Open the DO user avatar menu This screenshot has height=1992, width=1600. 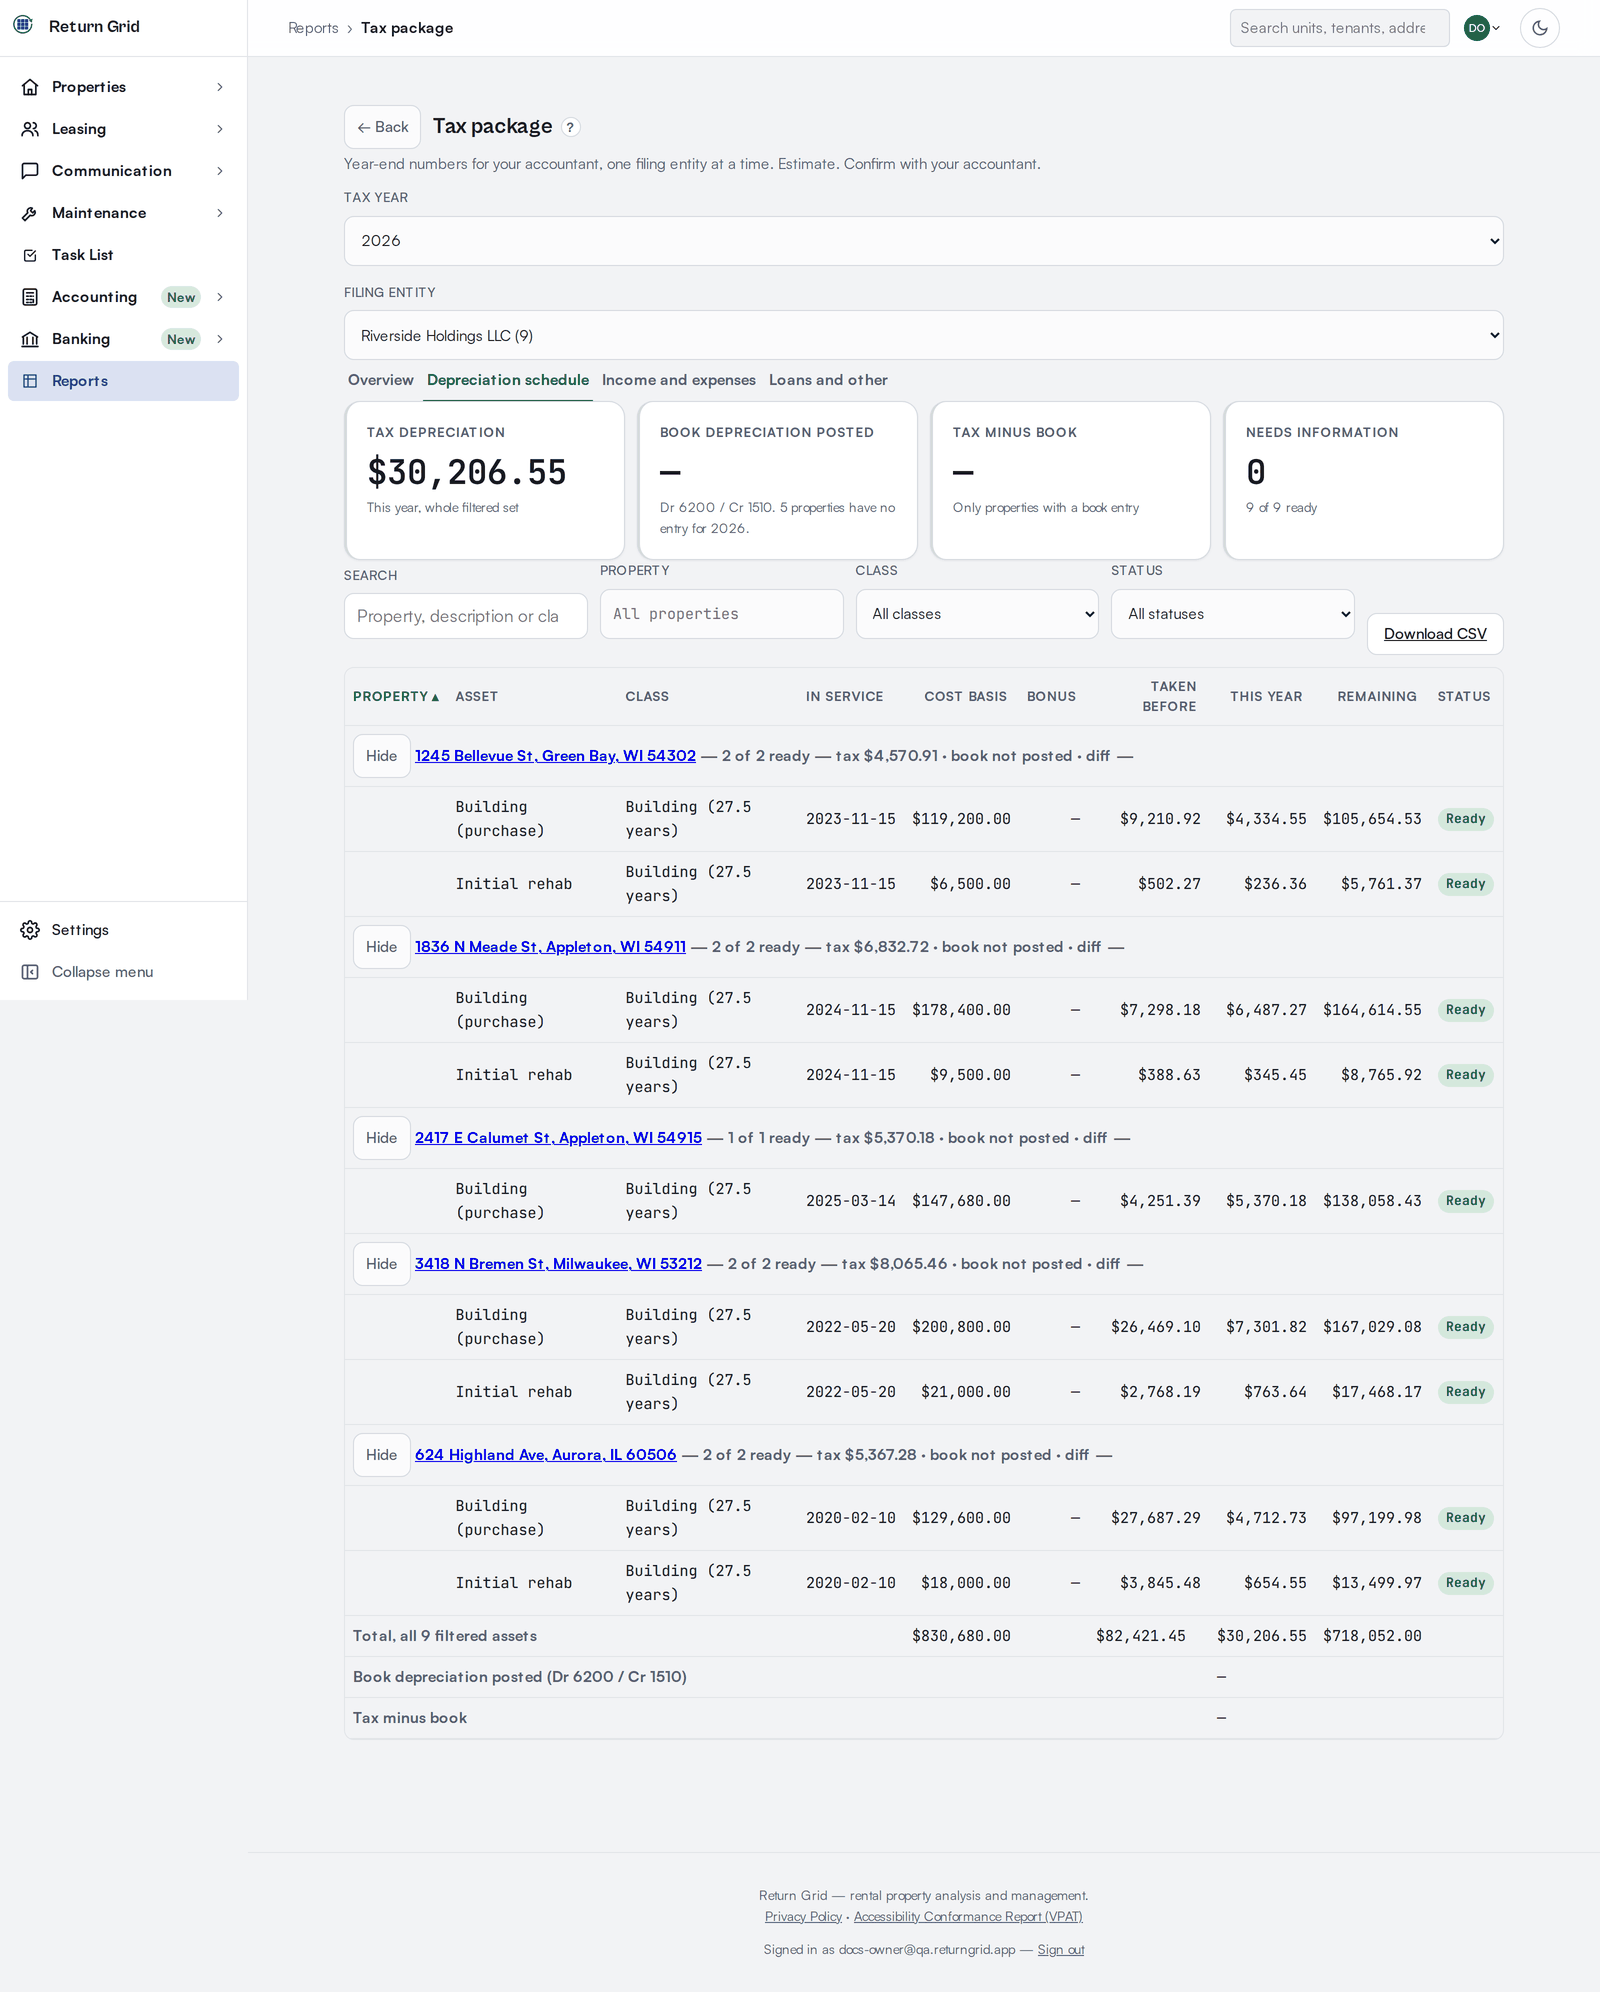1482,28
